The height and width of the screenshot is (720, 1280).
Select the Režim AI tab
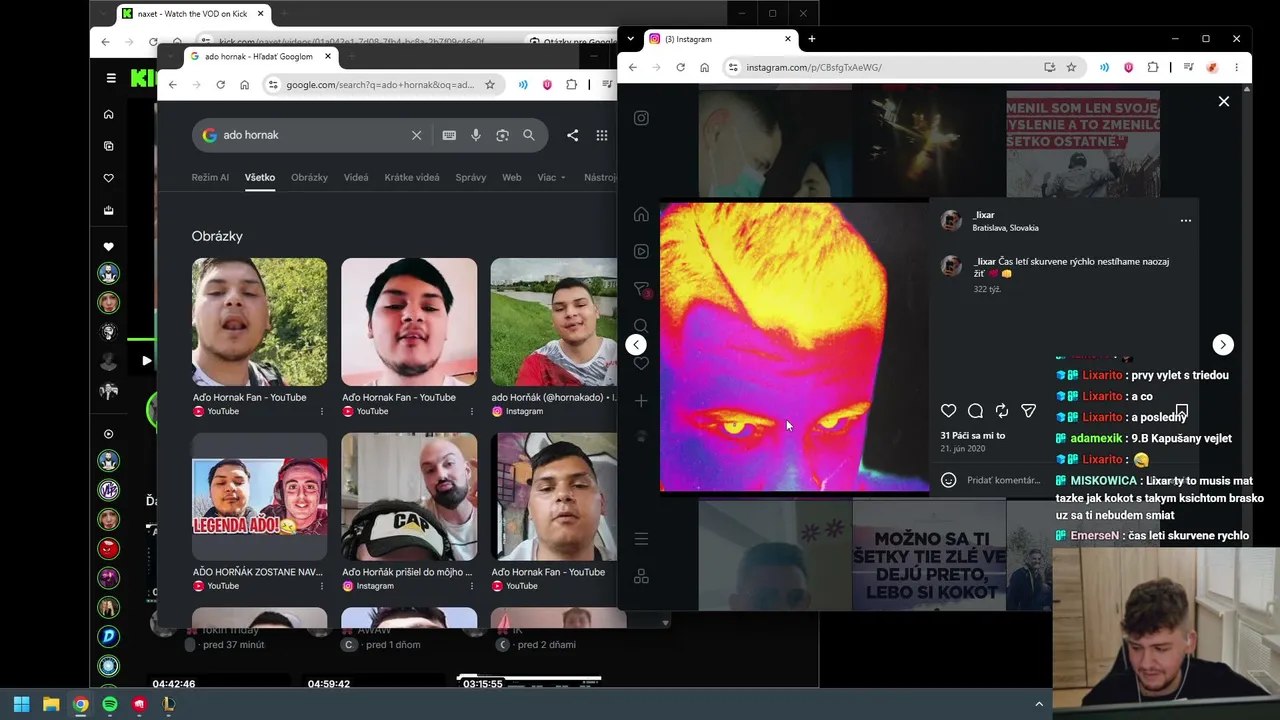tap(210, 177)
